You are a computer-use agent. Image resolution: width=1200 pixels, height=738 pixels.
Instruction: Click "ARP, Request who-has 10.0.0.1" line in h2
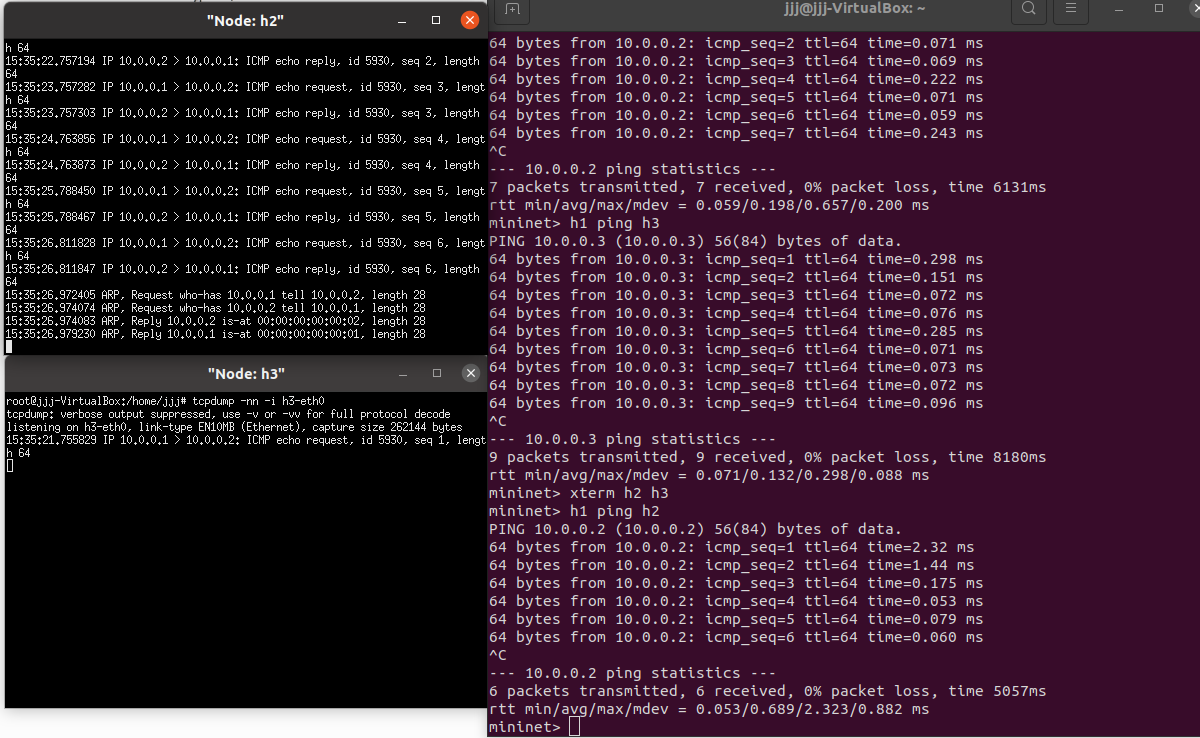point(215,295)
